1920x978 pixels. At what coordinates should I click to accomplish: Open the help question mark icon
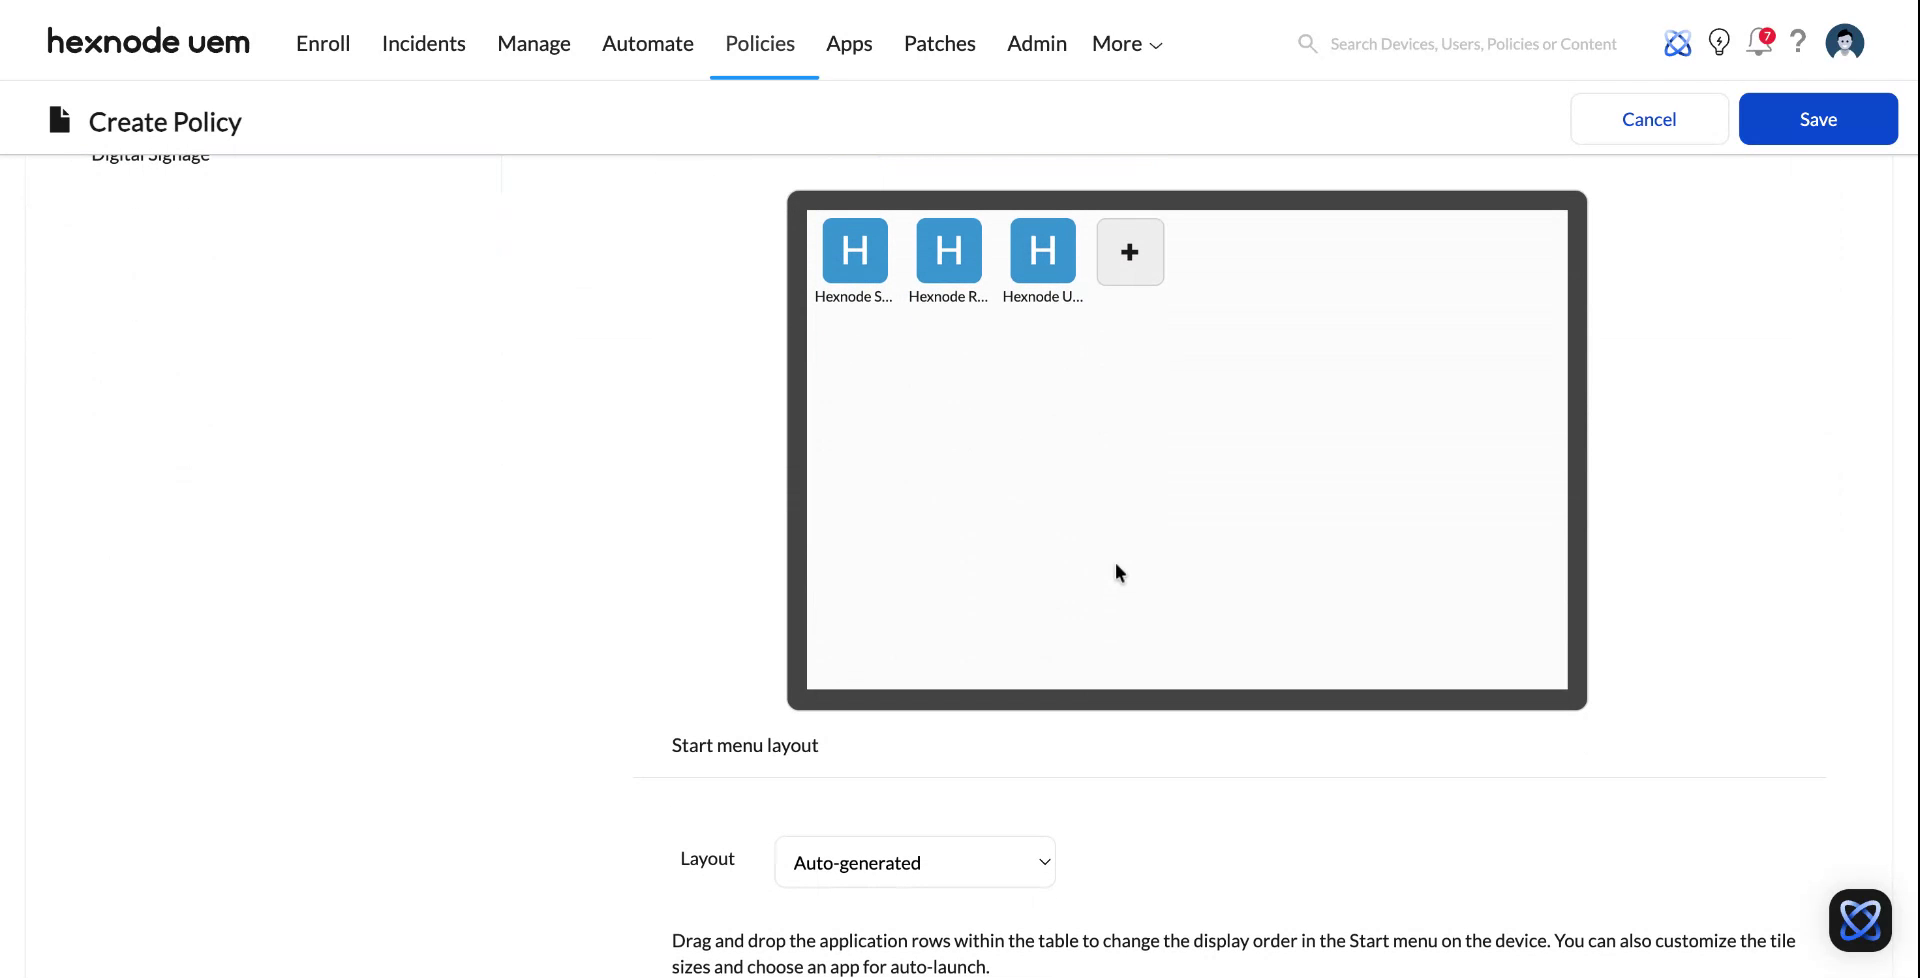[1798, 42]
